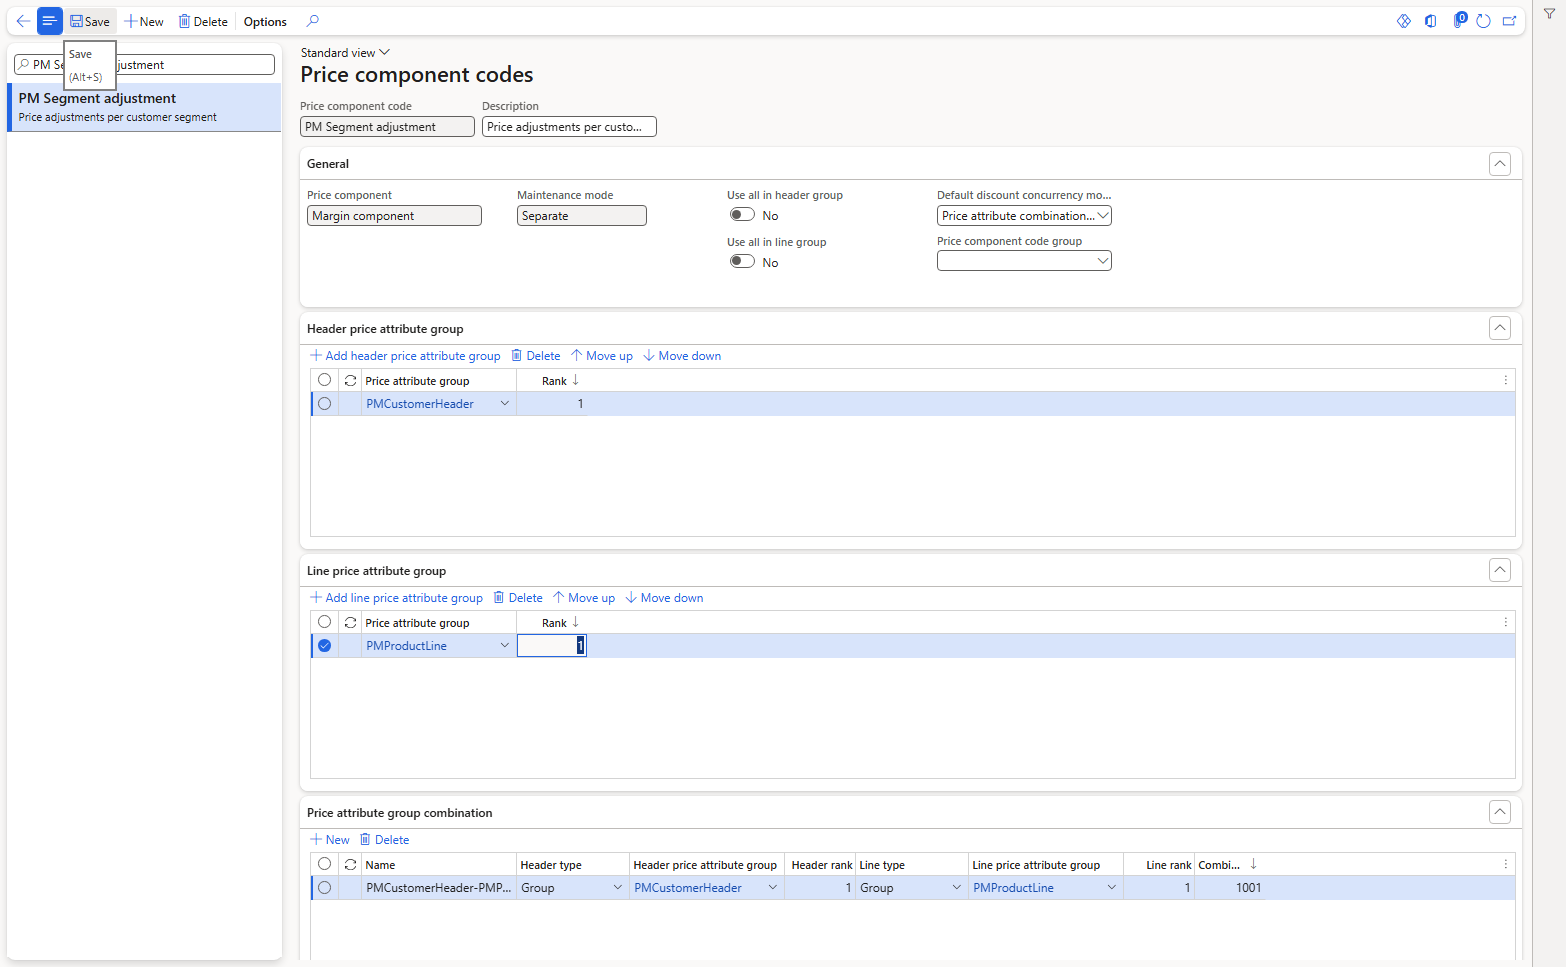The image size is (1566, 967).
Task: Collapse Line price attribute group section
Action: pos(1500,570)
